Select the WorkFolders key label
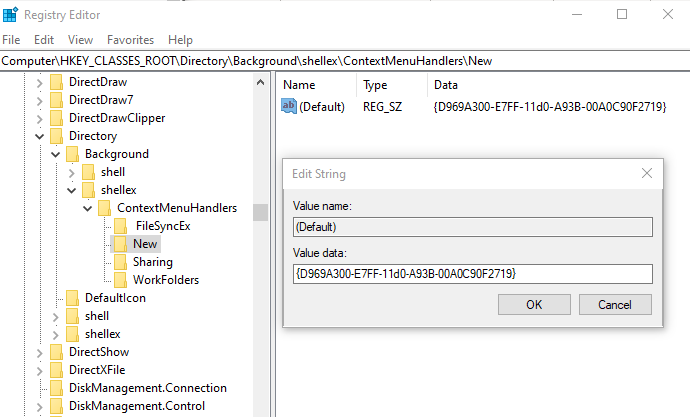 click(x=166, y=280)
